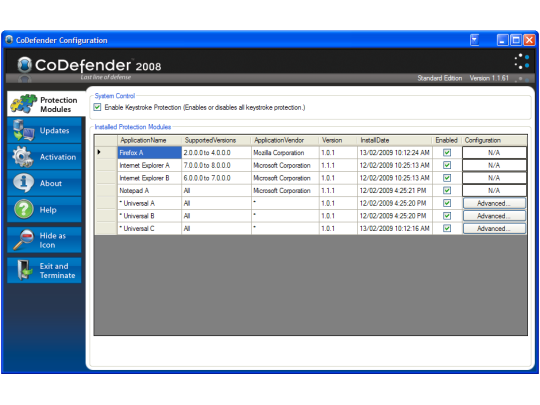Click Advanced button for Universal B
This screenshot has height=405, width=540.
pyautogui.click(x=494, y=216)
